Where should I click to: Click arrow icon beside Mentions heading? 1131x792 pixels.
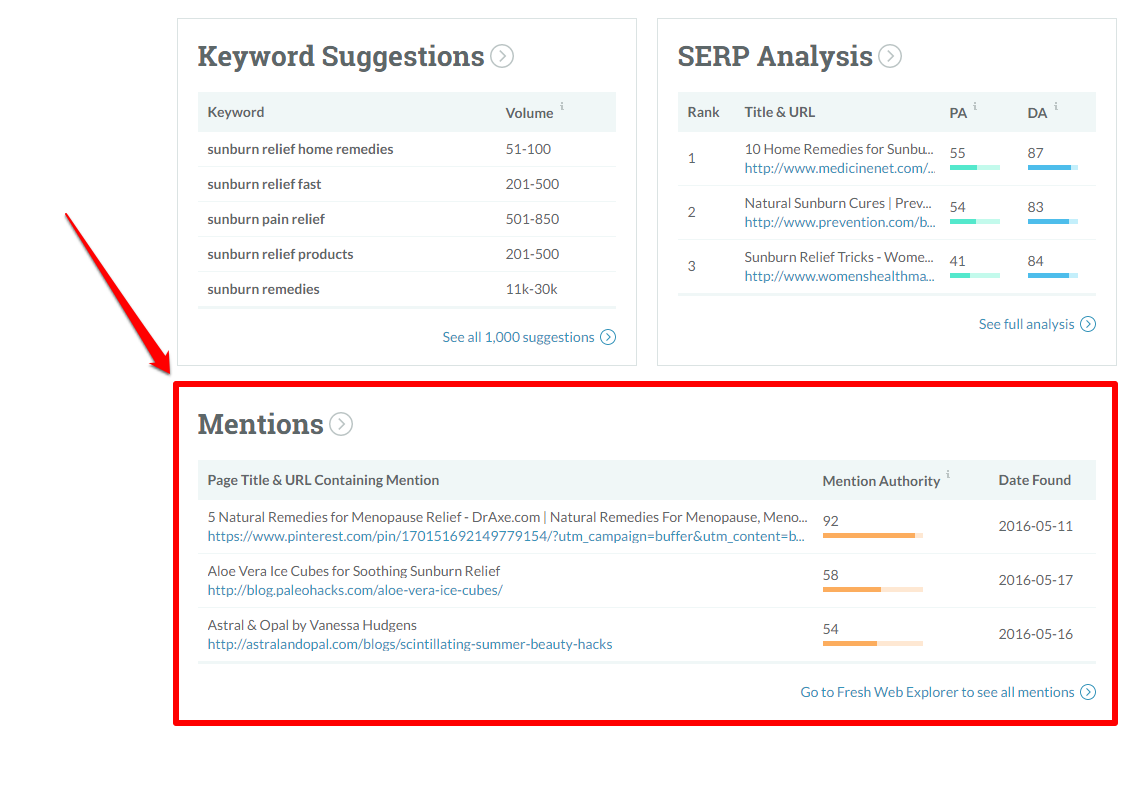pyautogui.click(x=341, y=425)
